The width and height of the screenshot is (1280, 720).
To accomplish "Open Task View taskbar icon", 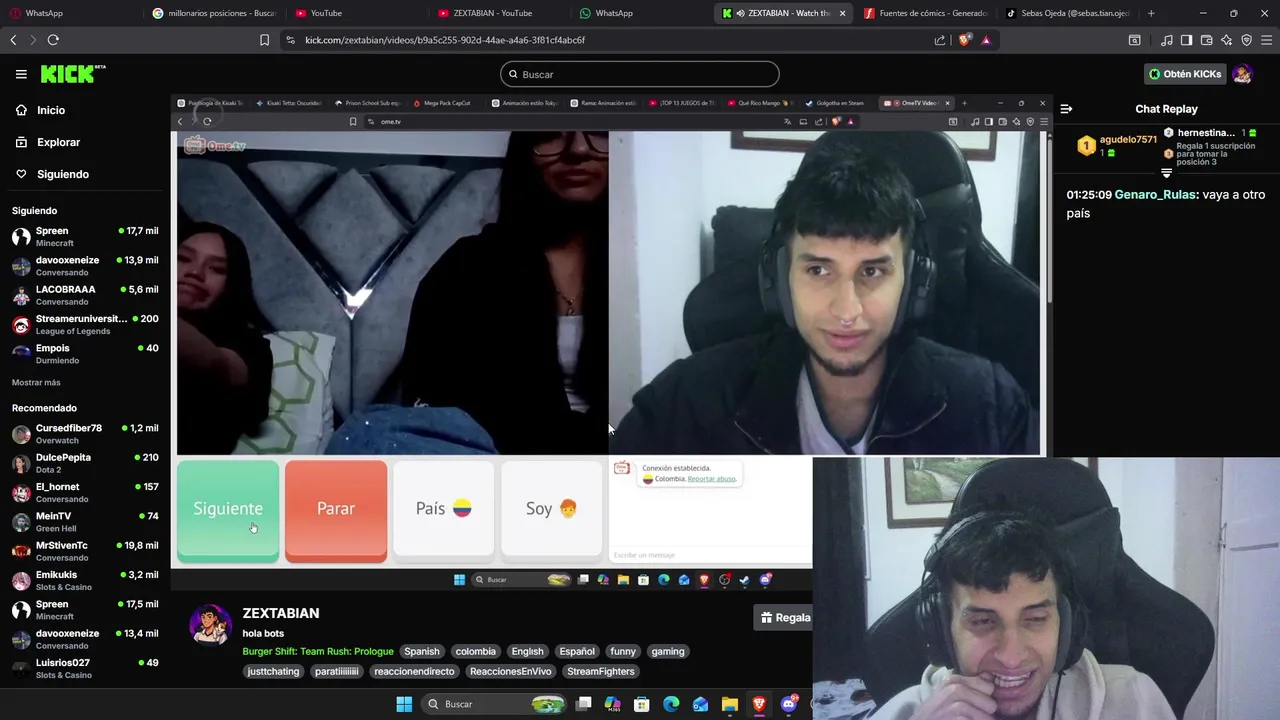I will point(584,704).
